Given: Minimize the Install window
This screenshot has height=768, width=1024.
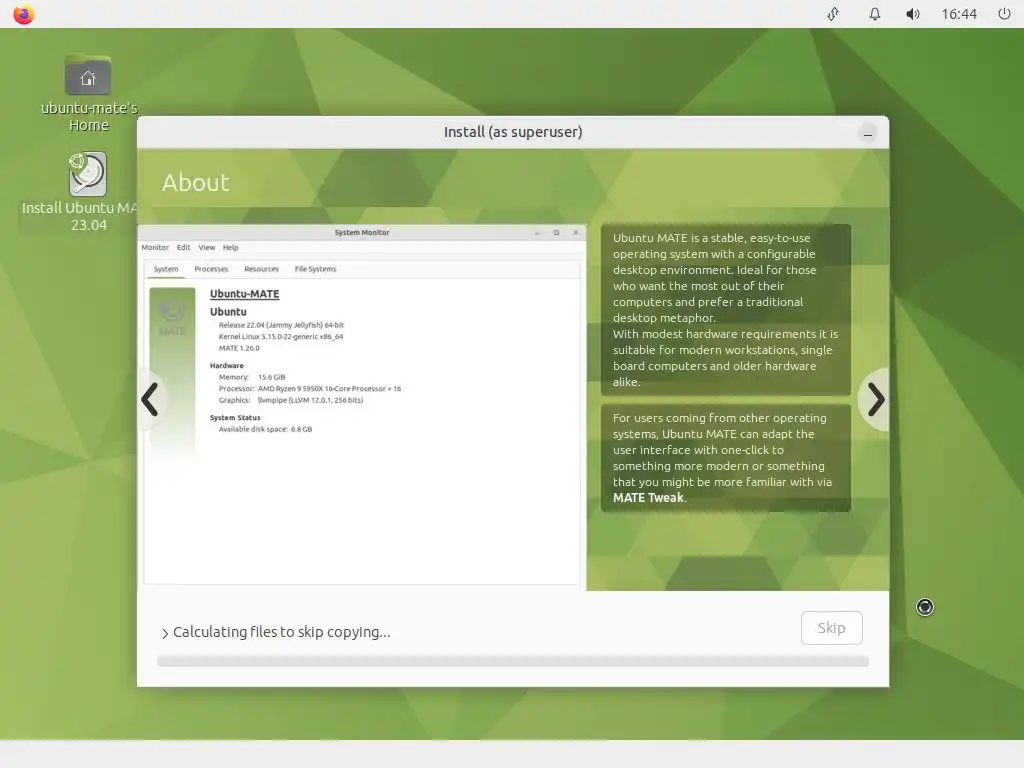Looking at the screenshot, I should point(867,135).
